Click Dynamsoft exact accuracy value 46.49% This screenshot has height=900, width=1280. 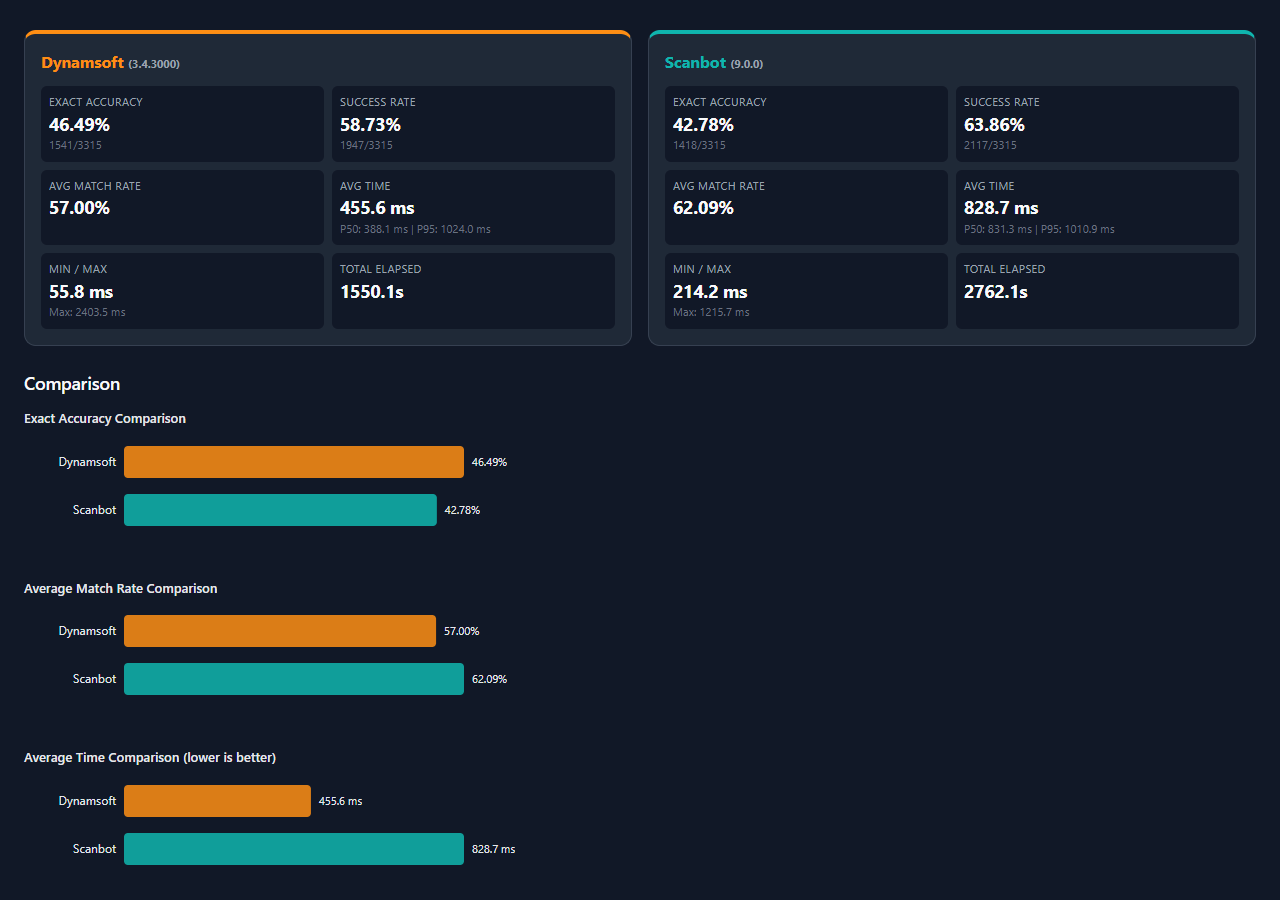(x=79, y=125)
